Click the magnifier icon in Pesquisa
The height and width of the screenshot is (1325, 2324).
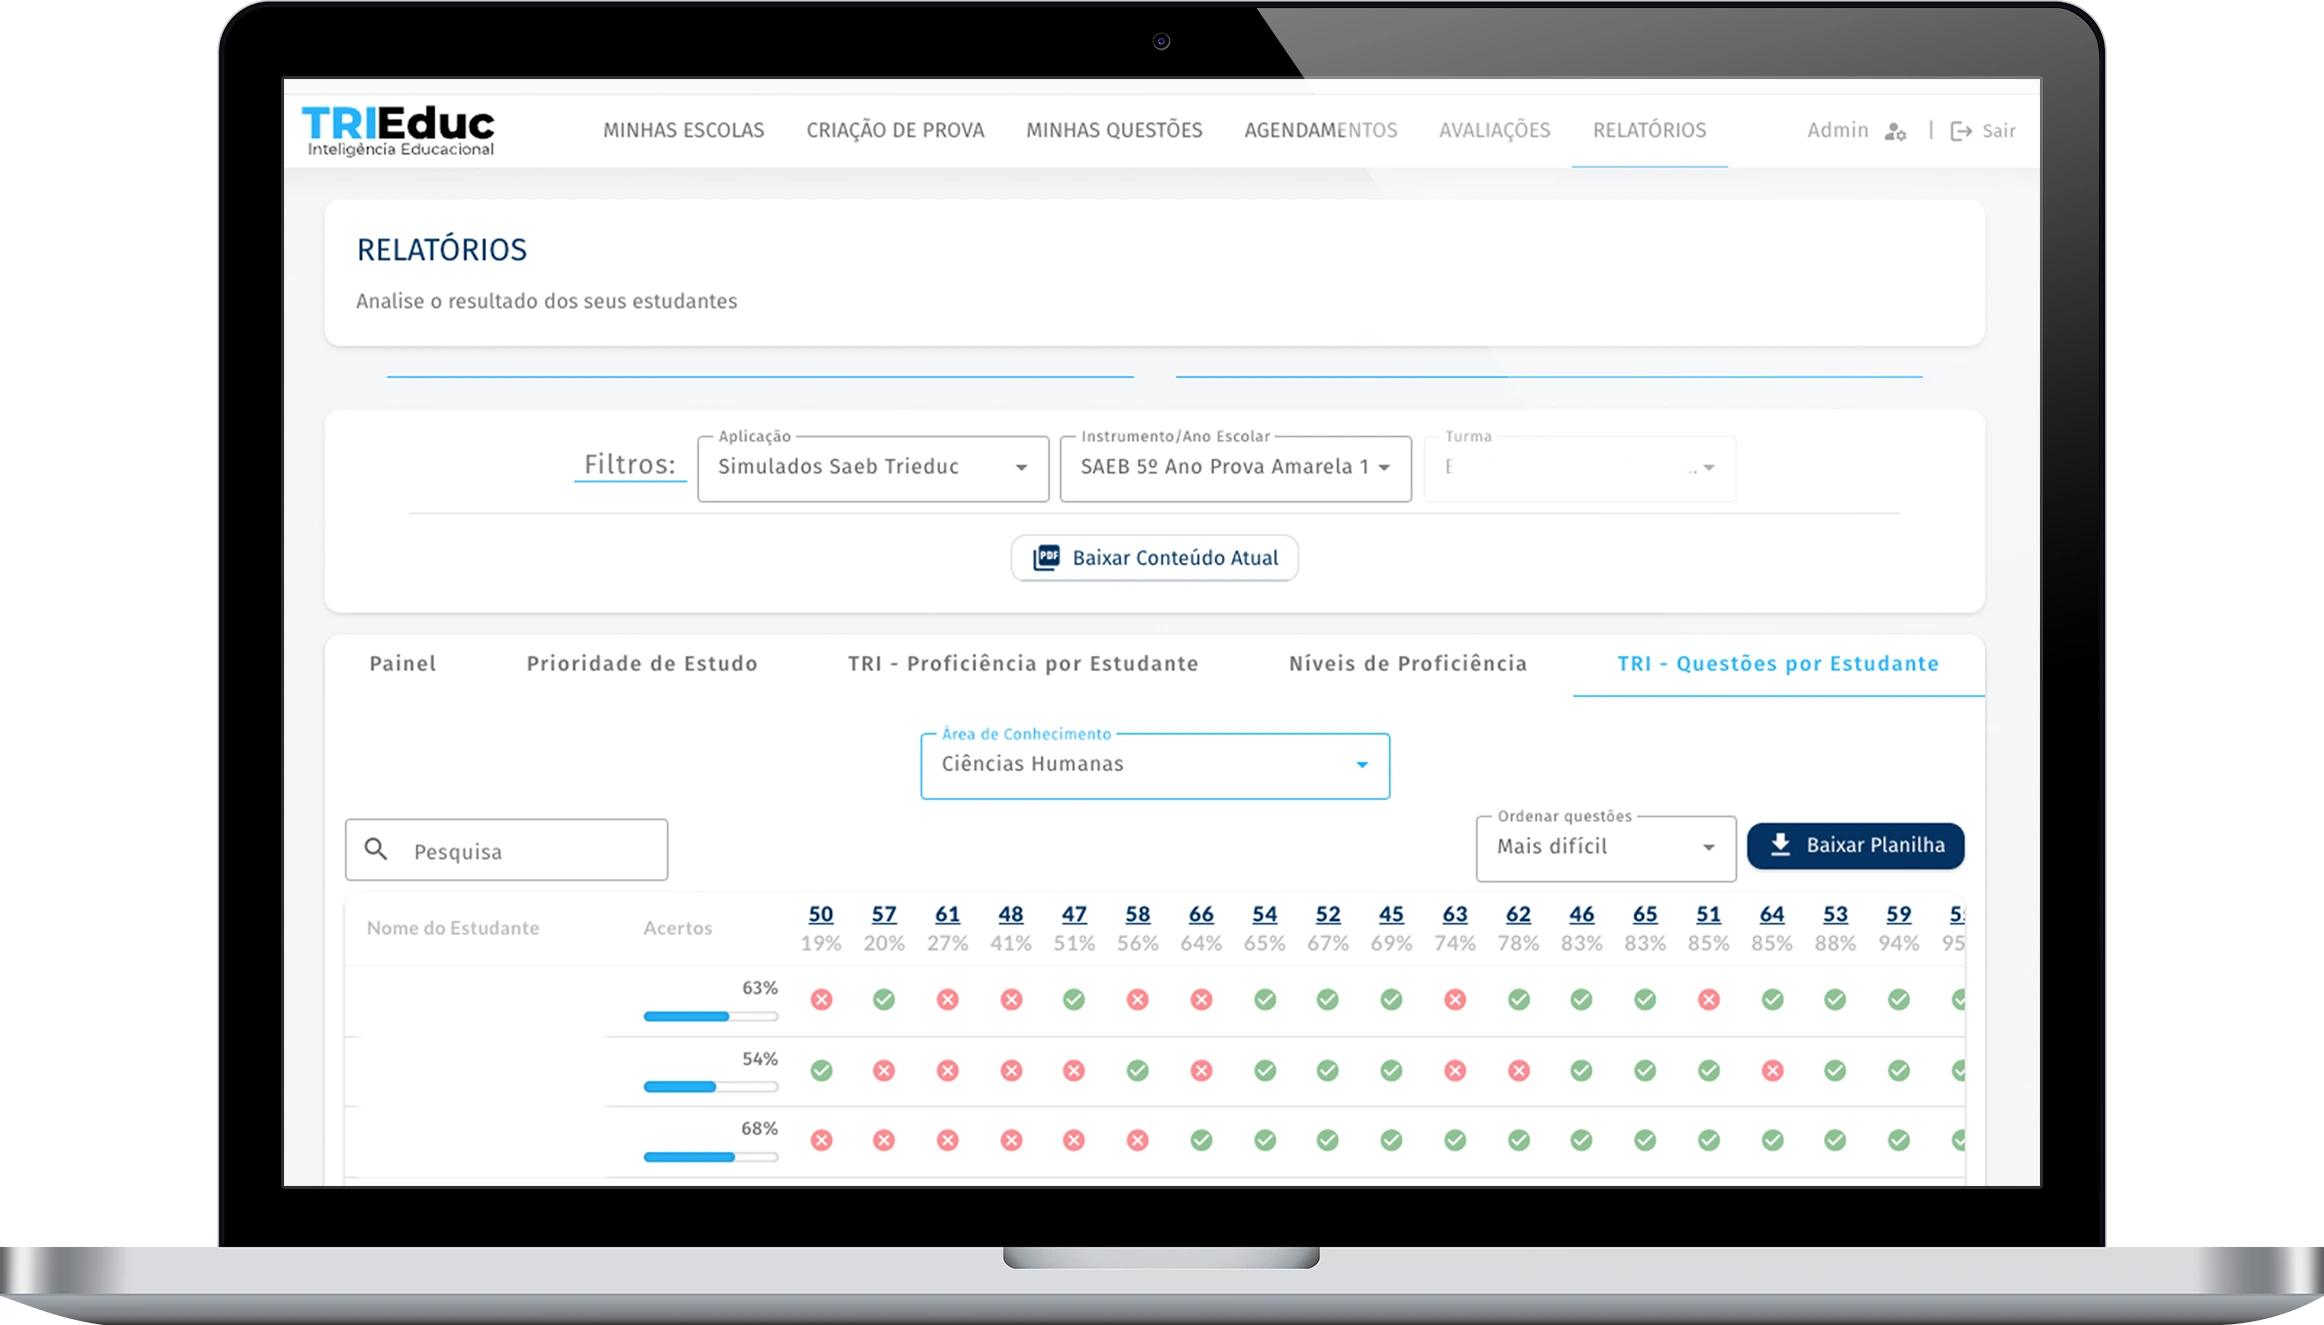coord(376,850)
